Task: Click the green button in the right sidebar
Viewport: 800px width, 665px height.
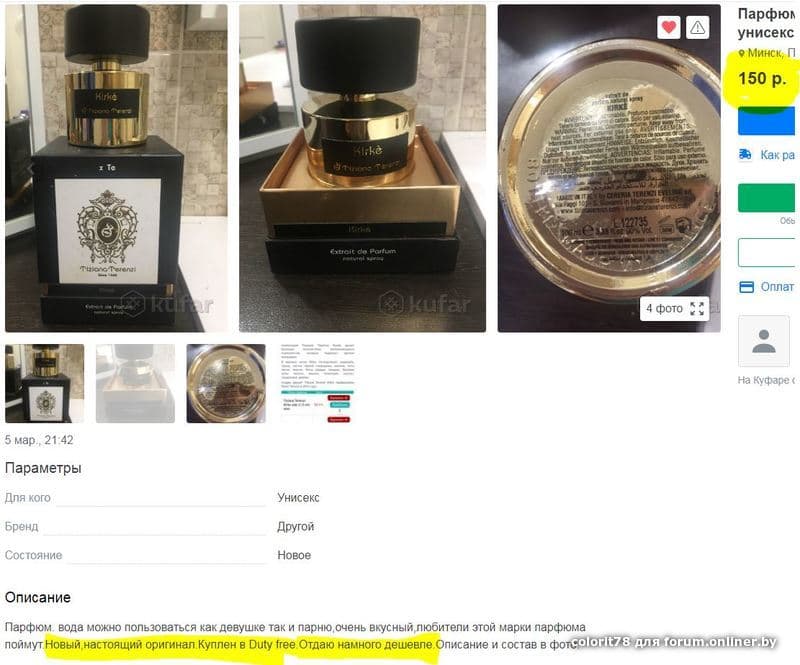Action: 766,198
